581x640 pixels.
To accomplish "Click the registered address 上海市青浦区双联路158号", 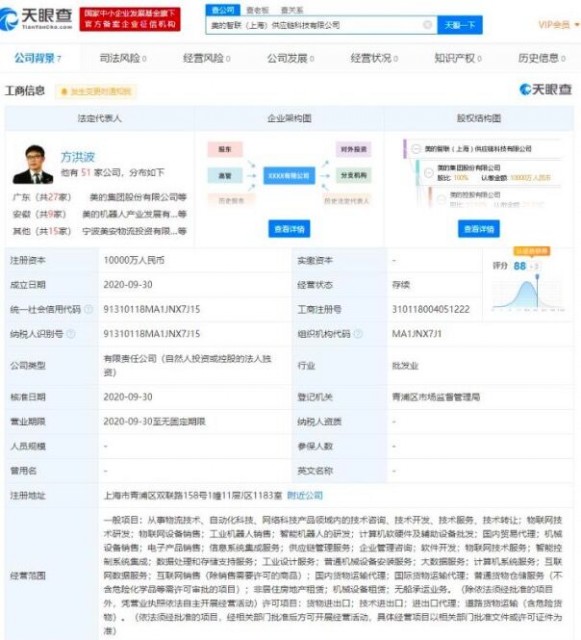I will point(193,496).
